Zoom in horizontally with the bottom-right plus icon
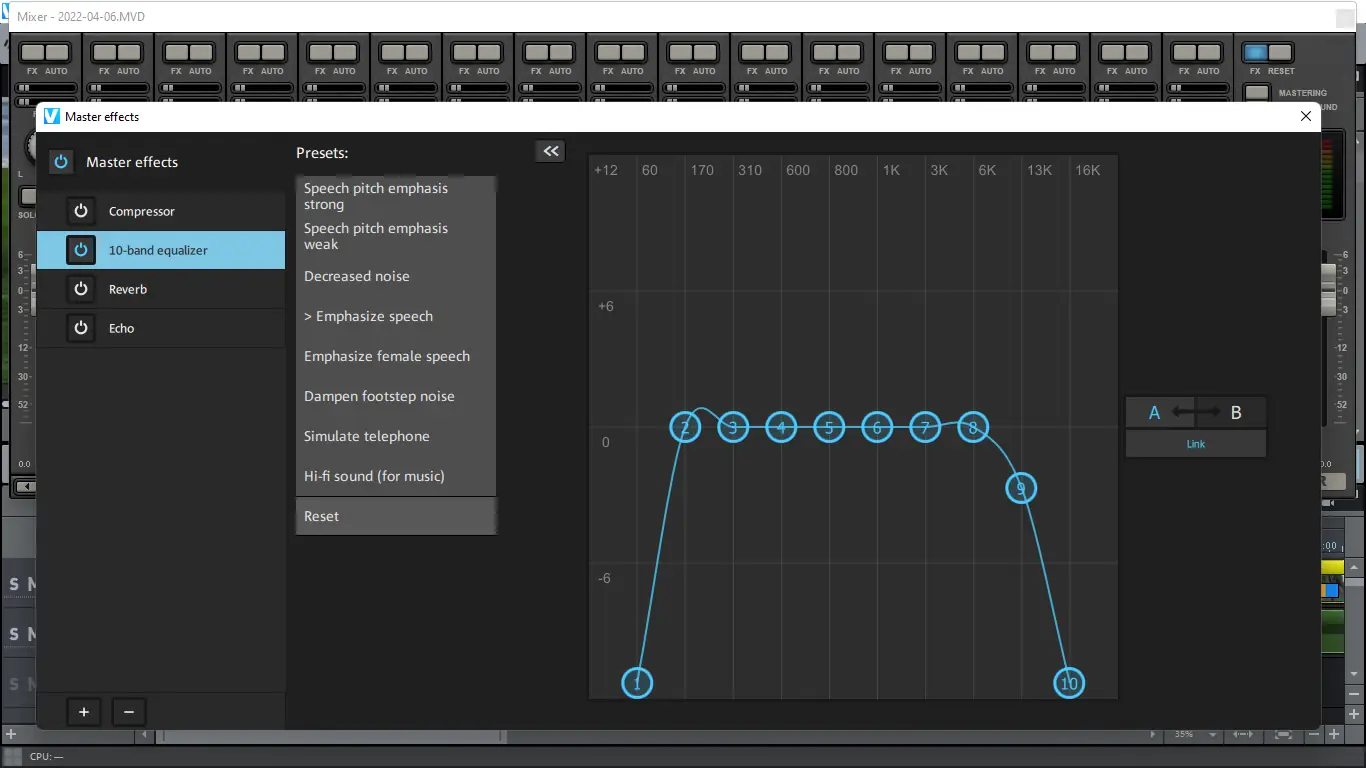 tap(1334, 735)
